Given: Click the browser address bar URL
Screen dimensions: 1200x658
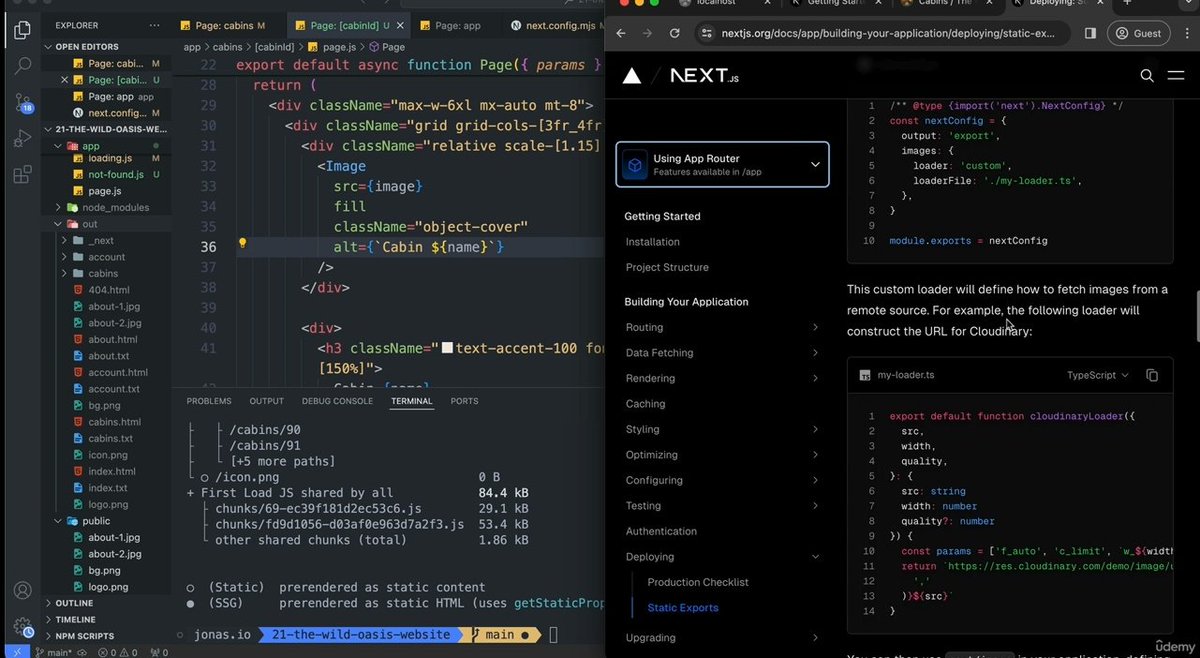Looking at the screenshot, I should [887, 33].
